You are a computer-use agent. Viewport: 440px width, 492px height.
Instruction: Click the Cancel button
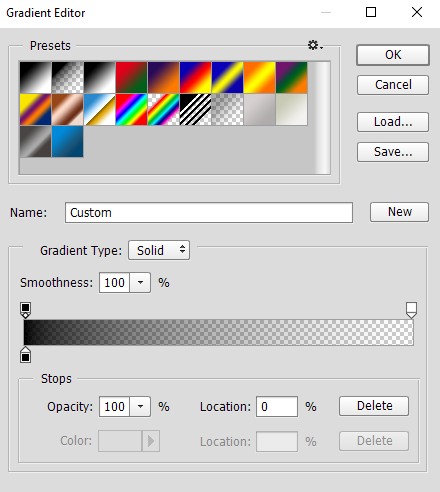coord(393,85)
